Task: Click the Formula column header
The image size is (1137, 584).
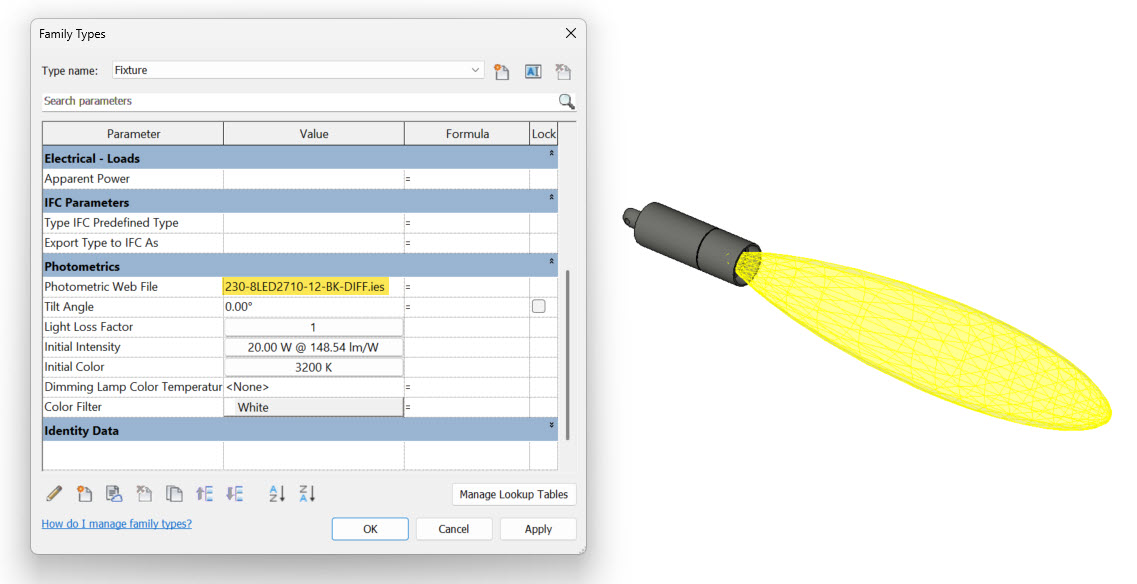Action: coord(467,133)
